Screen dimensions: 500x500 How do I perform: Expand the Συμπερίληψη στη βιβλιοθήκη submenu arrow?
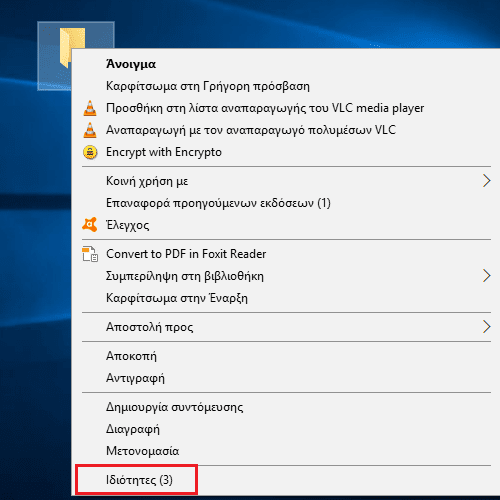[487, 276]
